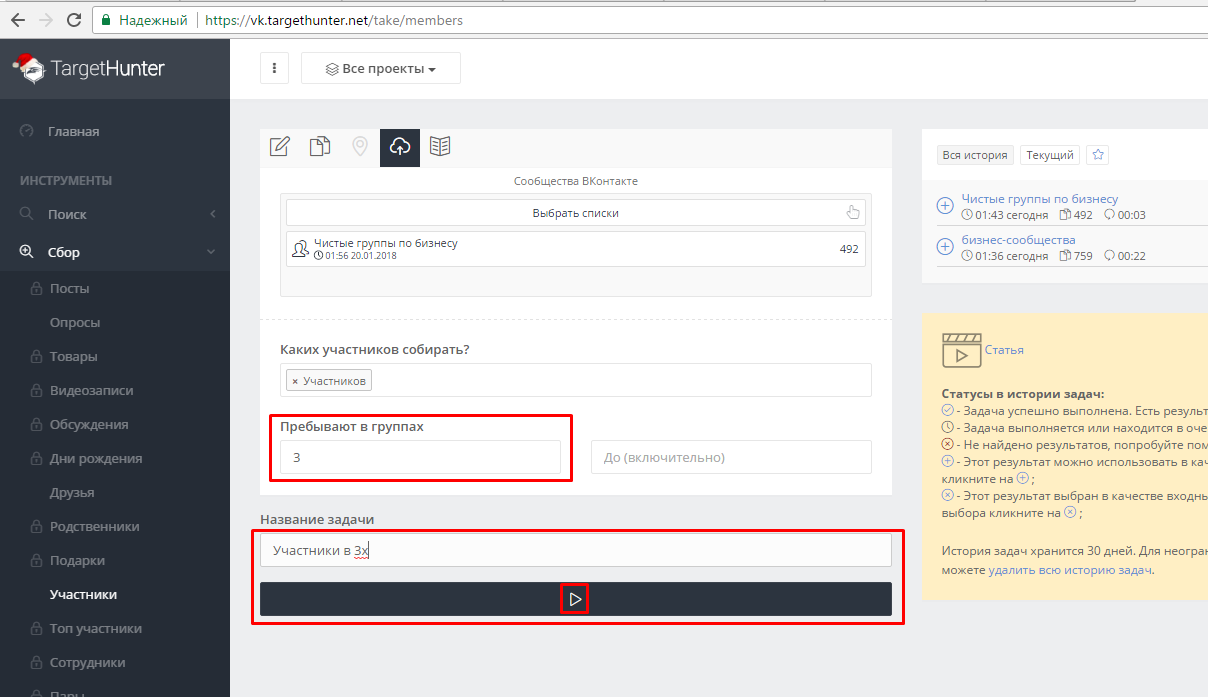This screenshot has width=1208, height=697.
Task: Toggle plus icon for Чистые группы по бизнесу
Action: [945, 206]
